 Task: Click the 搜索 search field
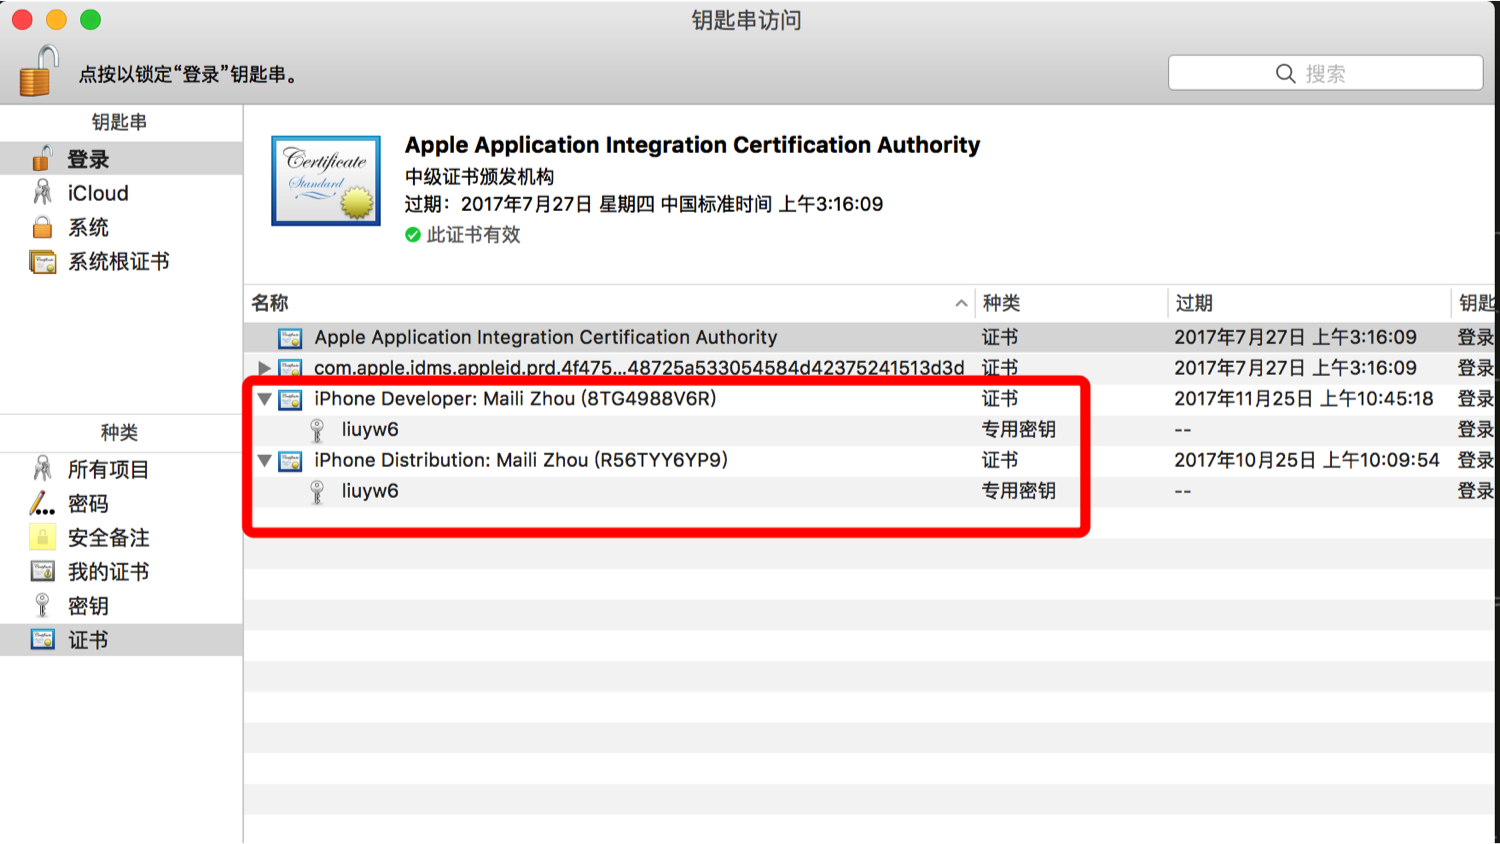coord(1325,73)
